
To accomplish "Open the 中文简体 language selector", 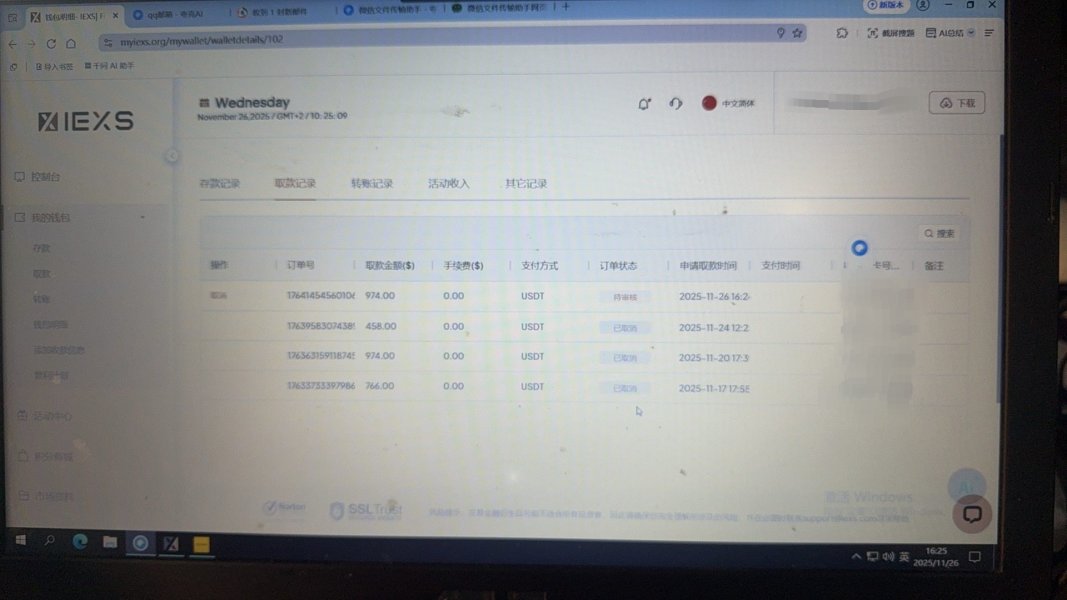I will (738, 103).
